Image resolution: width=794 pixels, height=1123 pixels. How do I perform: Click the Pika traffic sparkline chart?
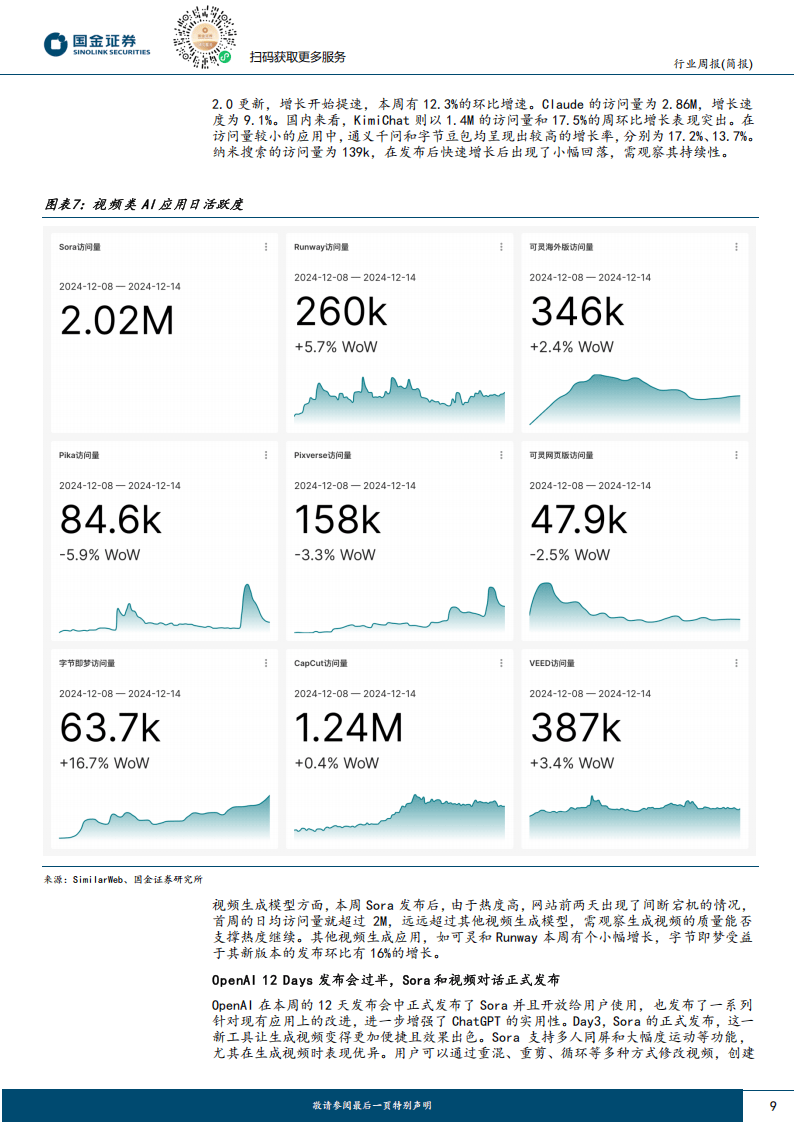165,608
